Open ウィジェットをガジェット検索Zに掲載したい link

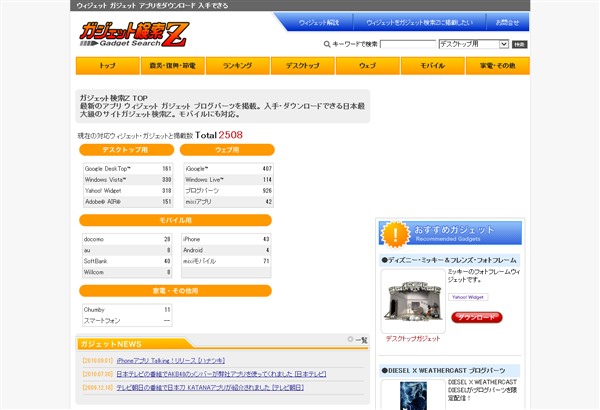pyautogui.click(x=419, y=23)
